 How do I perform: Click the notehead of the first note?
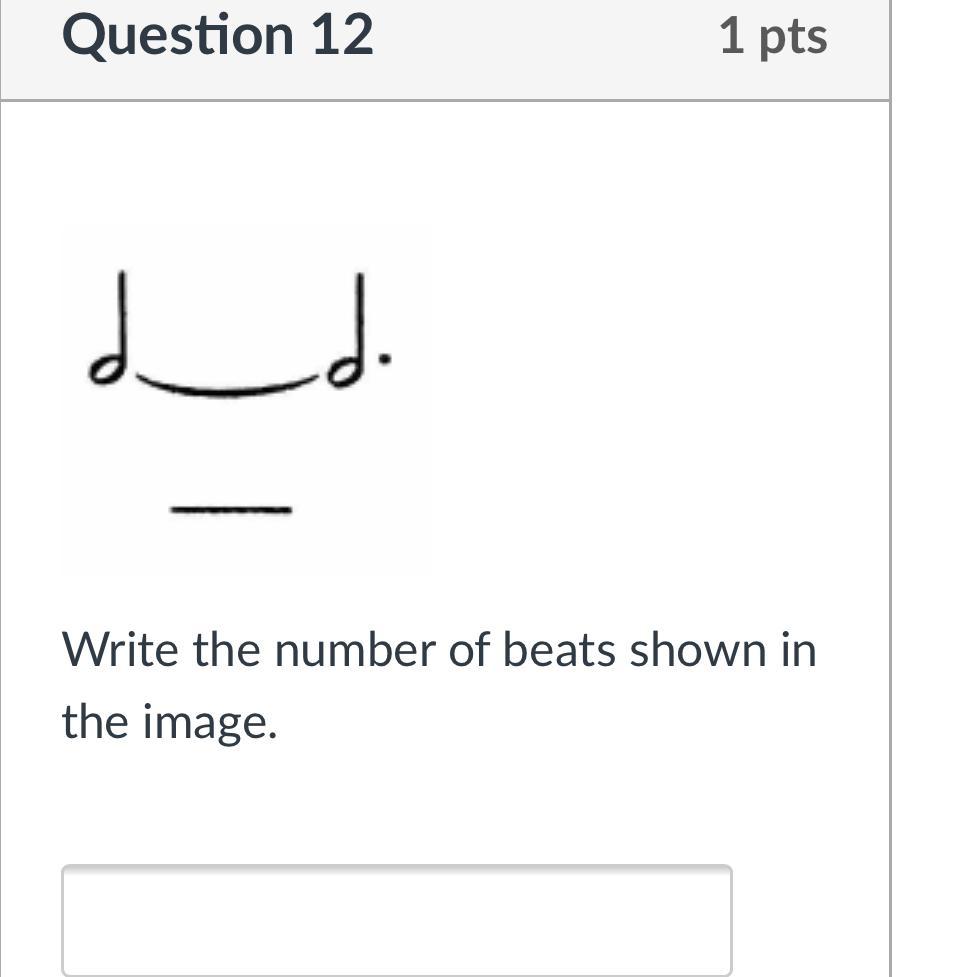pos(104,372)
